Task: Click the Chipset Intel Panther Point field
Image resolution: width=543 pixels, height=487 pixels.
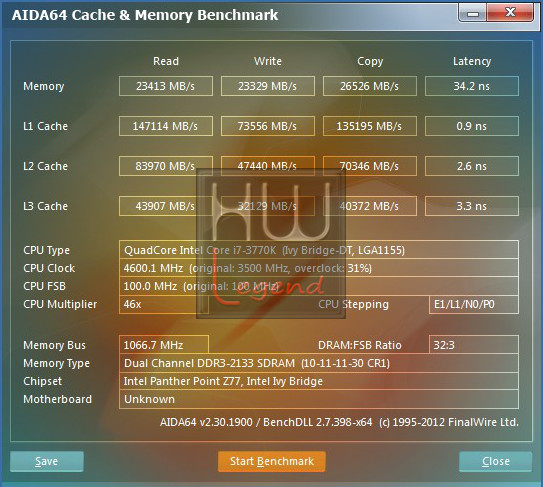Action: 319,381
